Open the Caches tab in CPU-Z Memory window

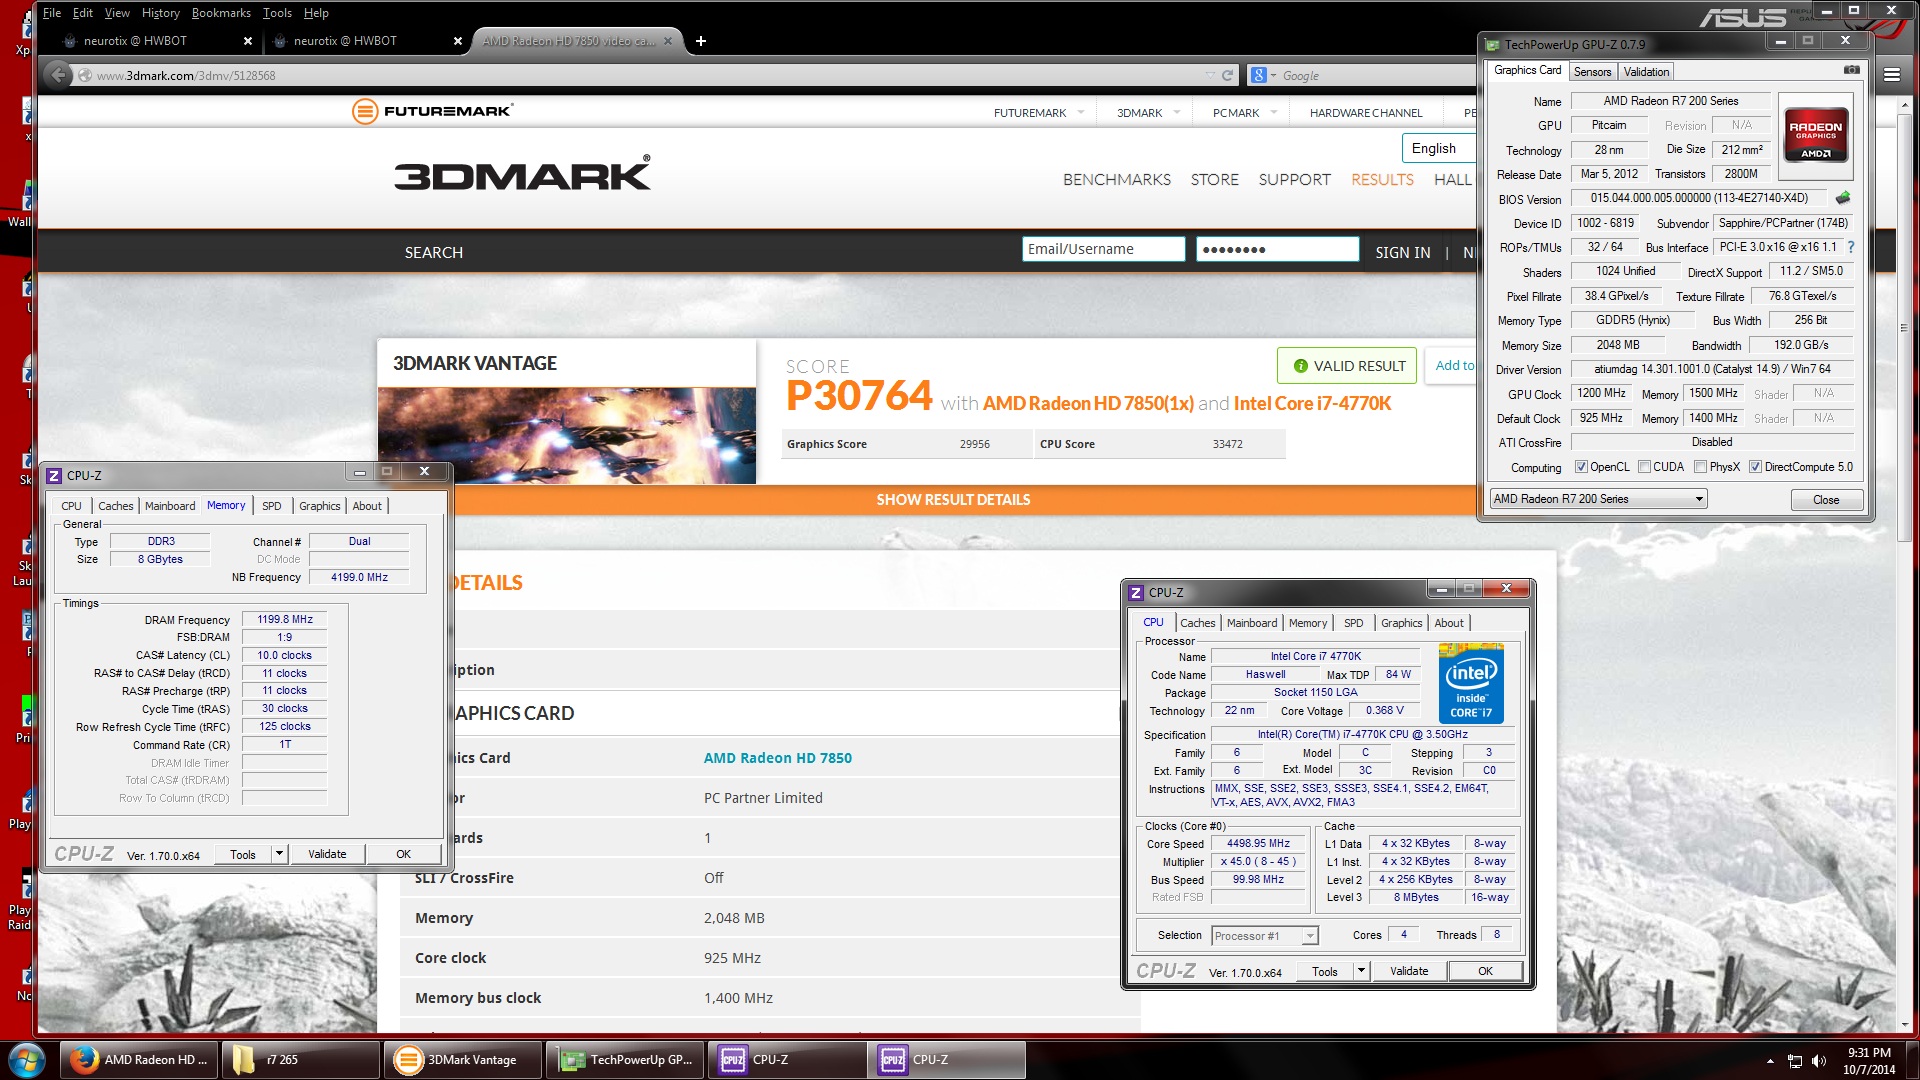115,506
